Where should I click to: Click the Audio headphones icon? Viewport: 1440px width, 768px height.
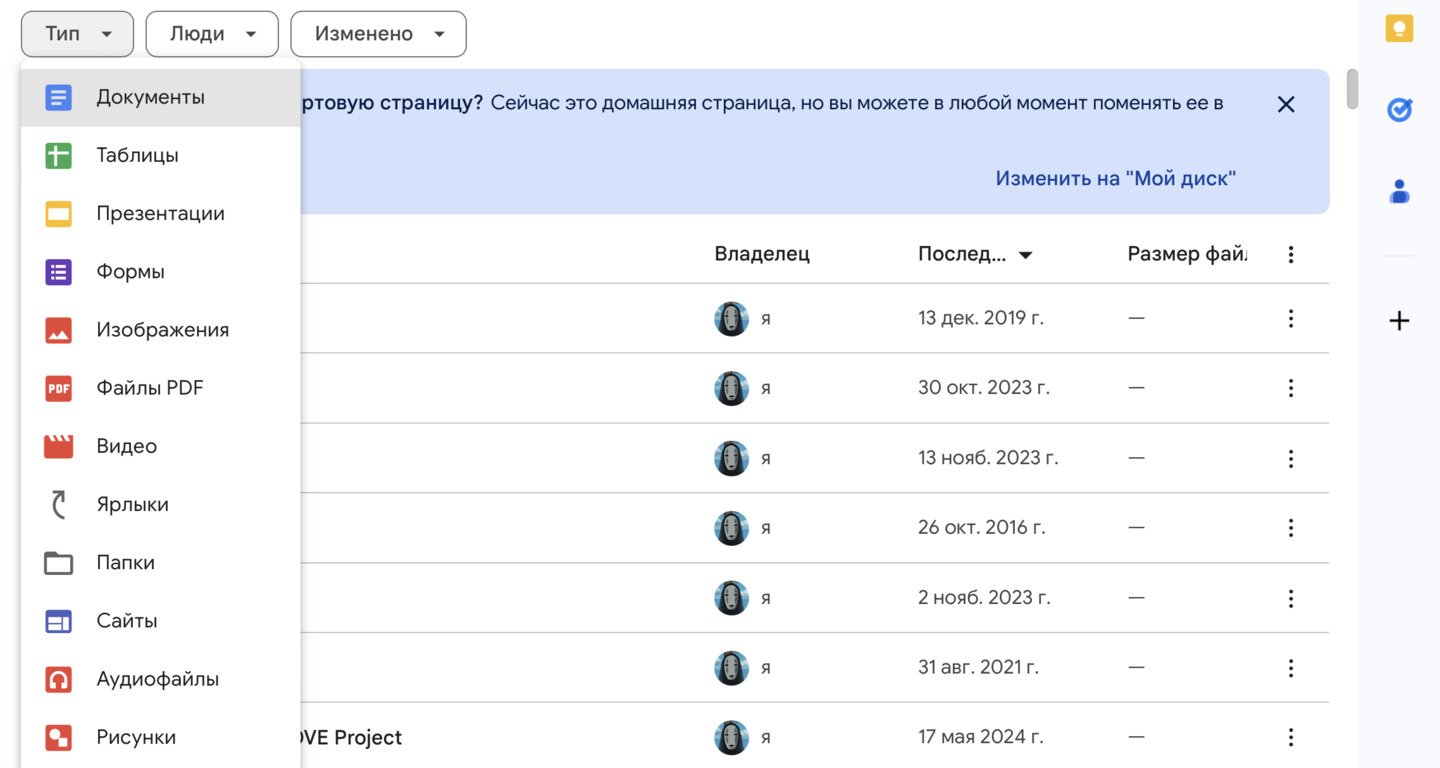tap(59, 679)
